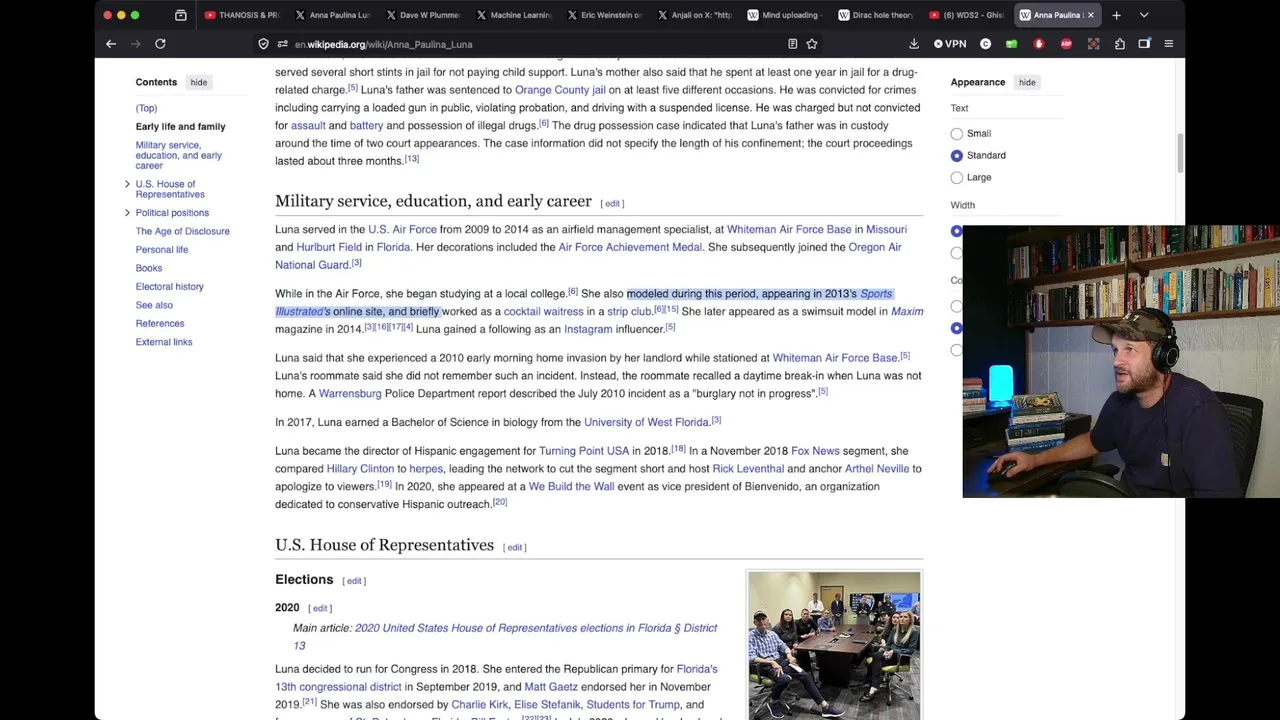1280x720 pixels.
Task: Select the Standard text size option
Action: click(x=957, y=155)
